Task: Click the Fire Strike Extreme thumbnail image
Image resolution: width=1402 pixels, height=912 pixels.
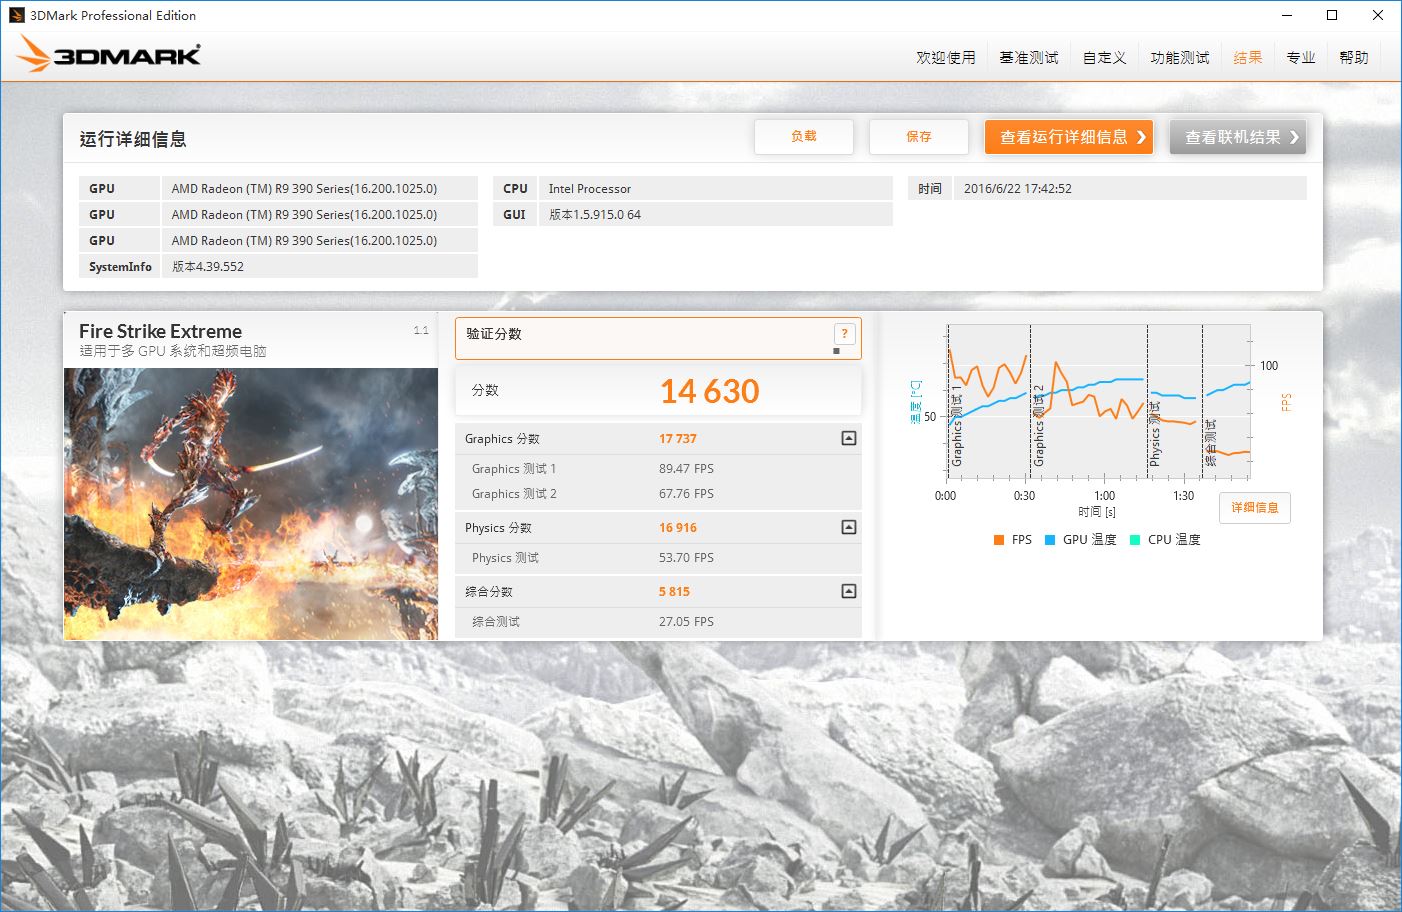Action: click(251, 504)
